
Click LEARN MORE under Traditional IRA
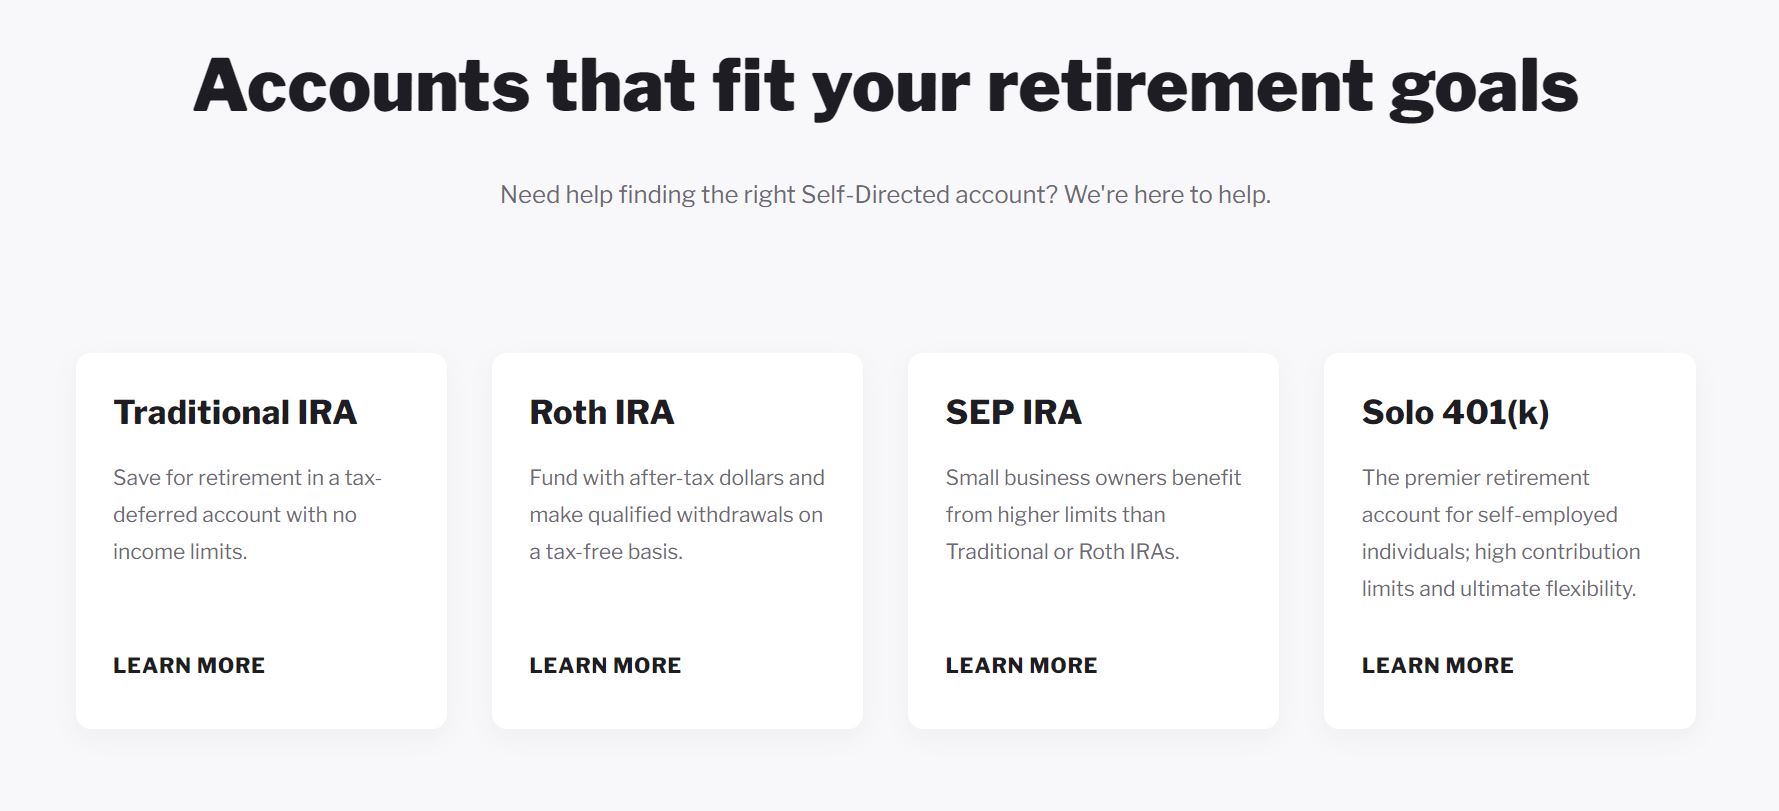tap(189, 665)
